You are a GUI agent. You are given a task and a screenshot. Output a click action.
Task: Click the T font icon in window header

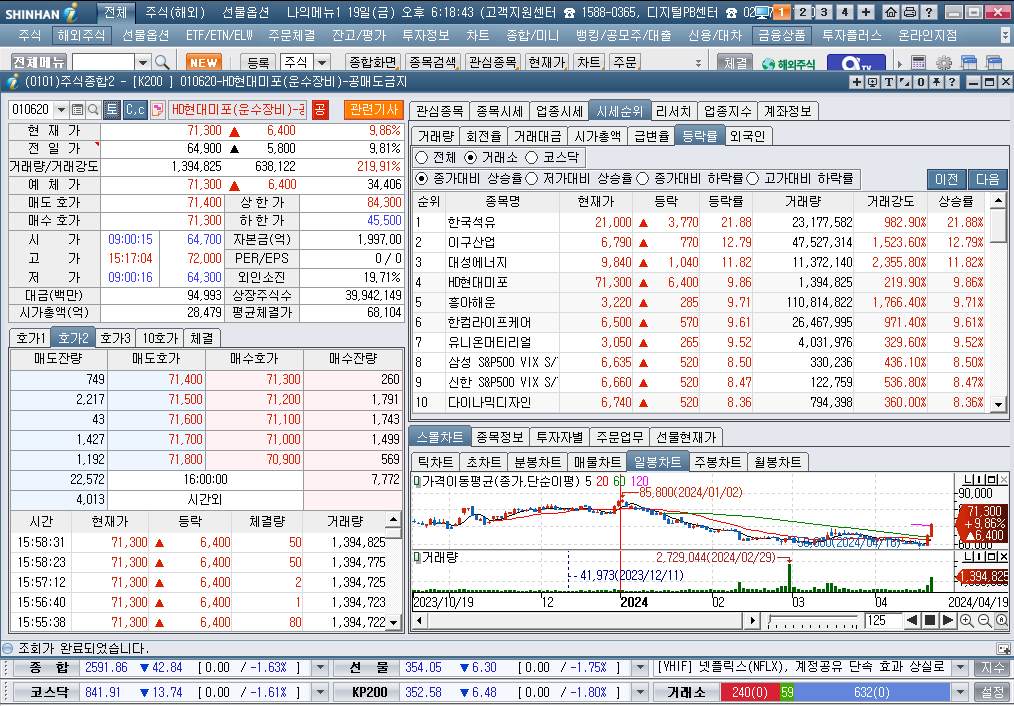(889, 82)
